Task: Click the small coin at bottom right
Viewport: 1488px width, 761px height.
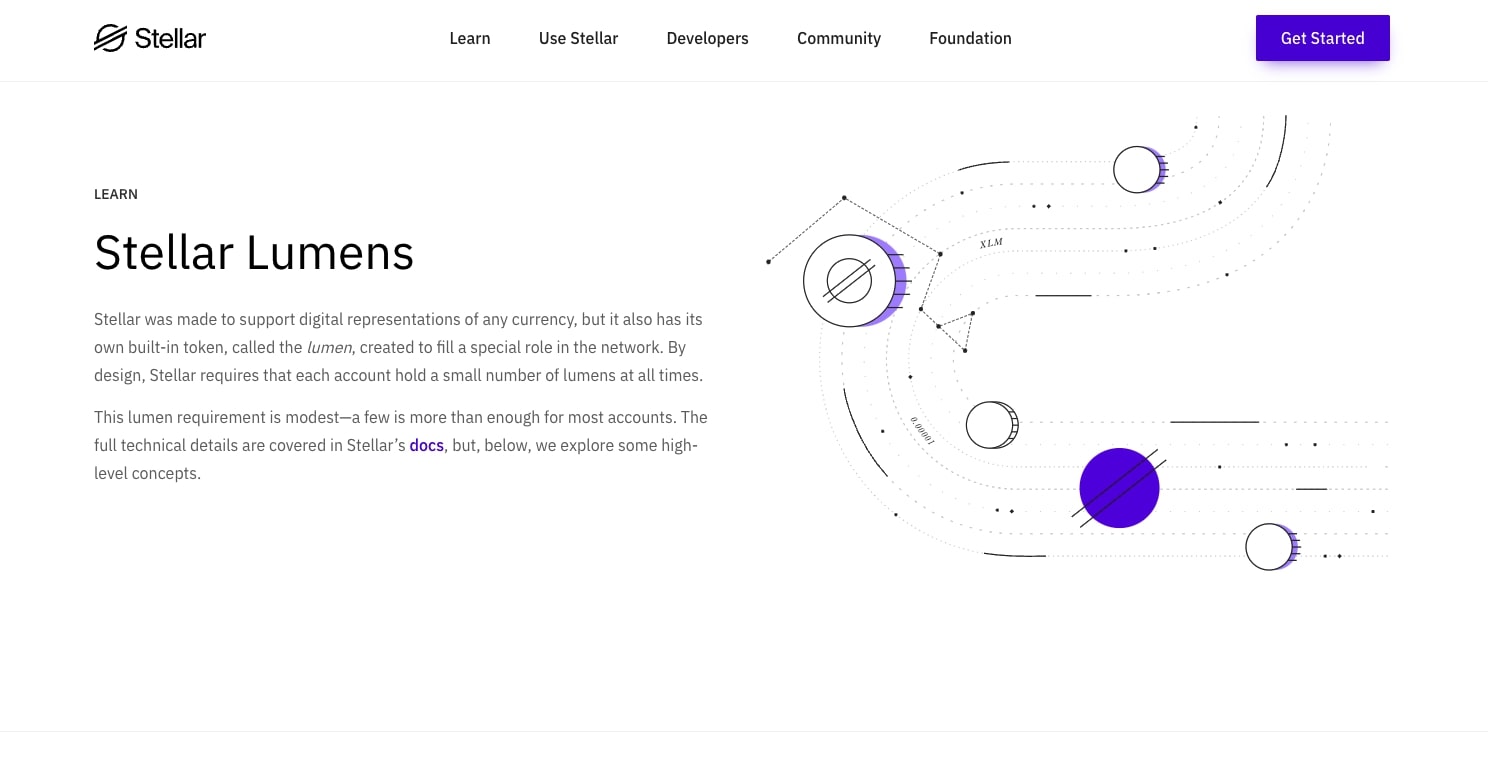Action: [1269, 547]
